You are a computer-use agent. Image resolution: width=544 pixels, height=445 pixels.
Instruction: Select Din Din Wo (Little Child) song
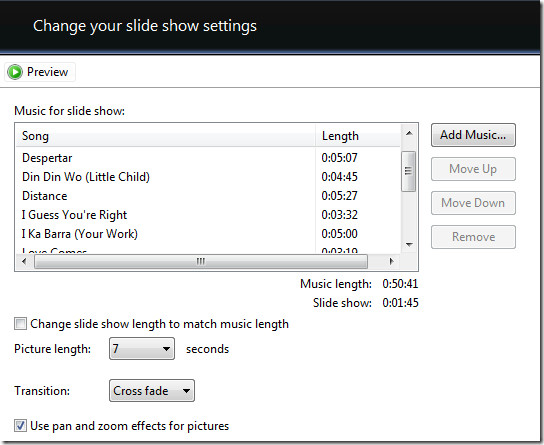click(208, 177)
